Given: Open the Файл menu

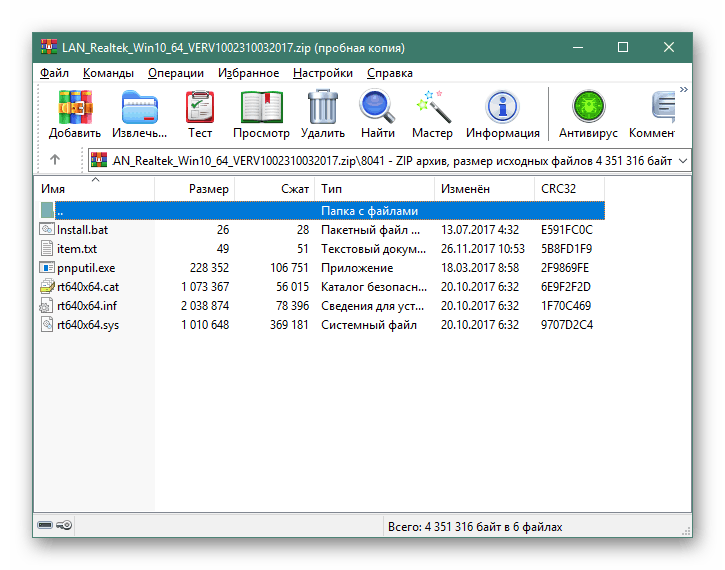Looking at the screenshot, I should click(54, 73).
